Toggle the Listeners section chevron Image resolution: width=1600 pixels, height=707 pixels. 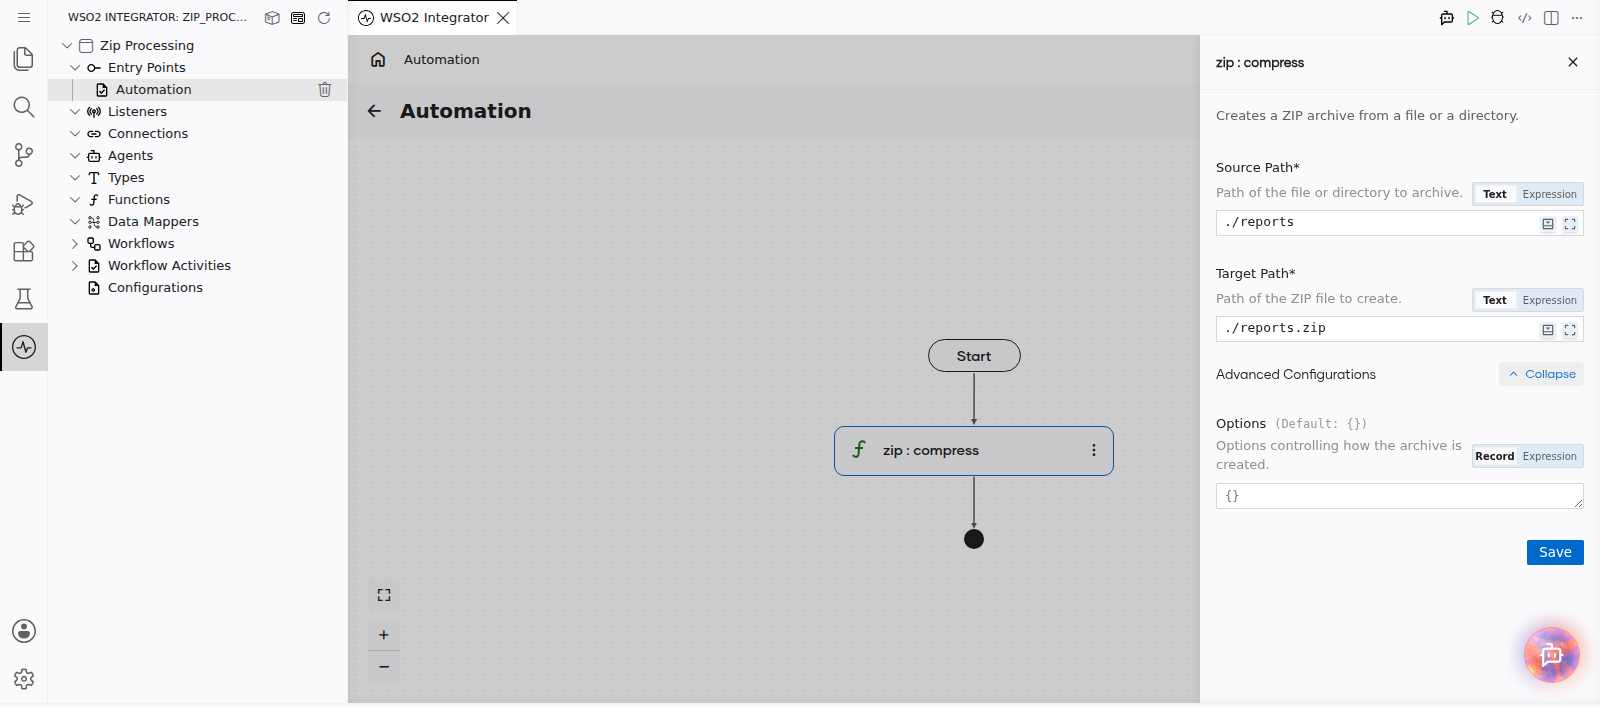pos(75,112)
